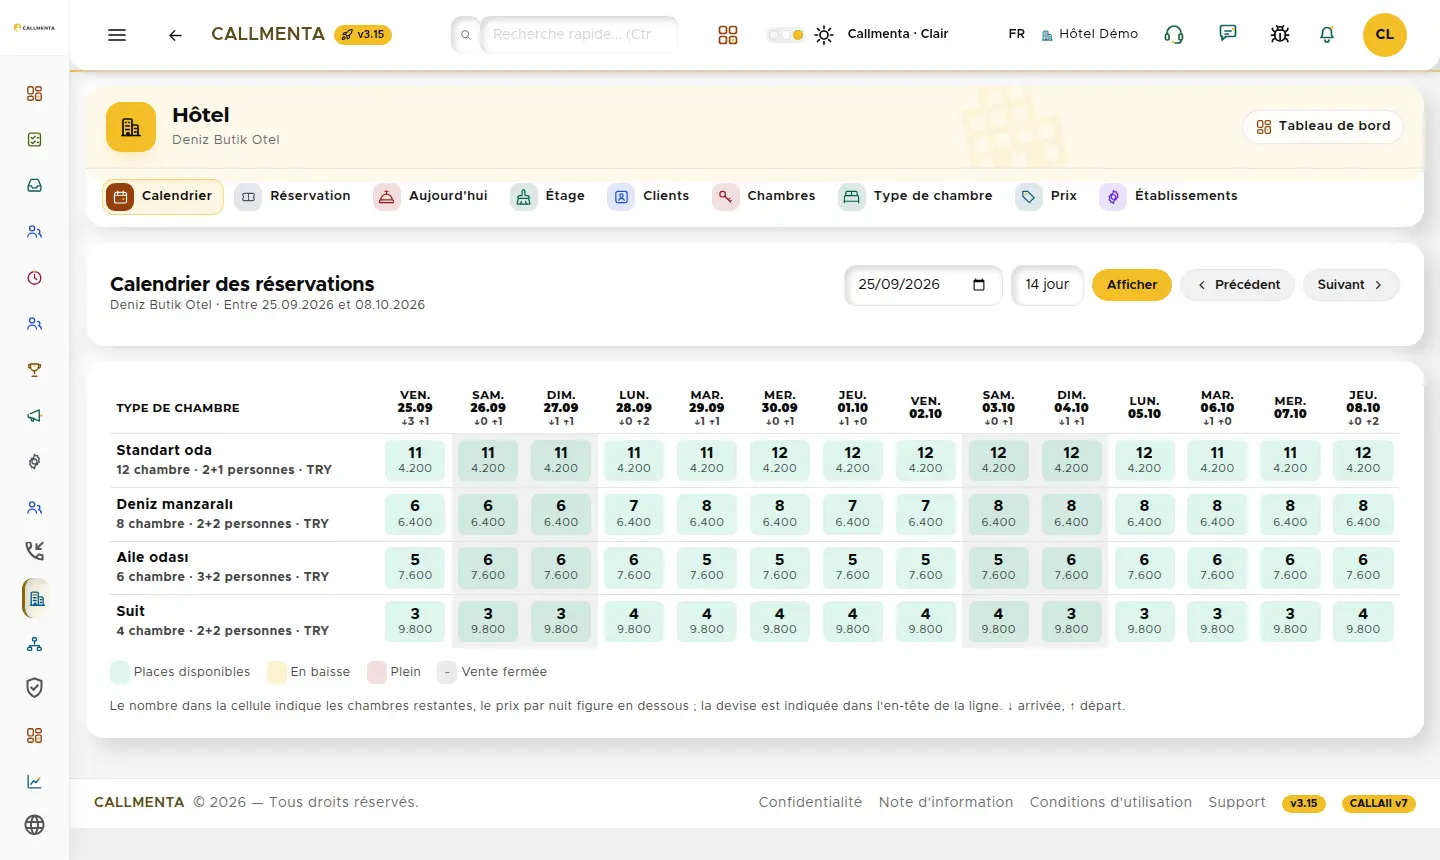Viewport: 1440px width, 860px height.
Task: Open the calendar picker icon in date field
Action: (979, 285)
